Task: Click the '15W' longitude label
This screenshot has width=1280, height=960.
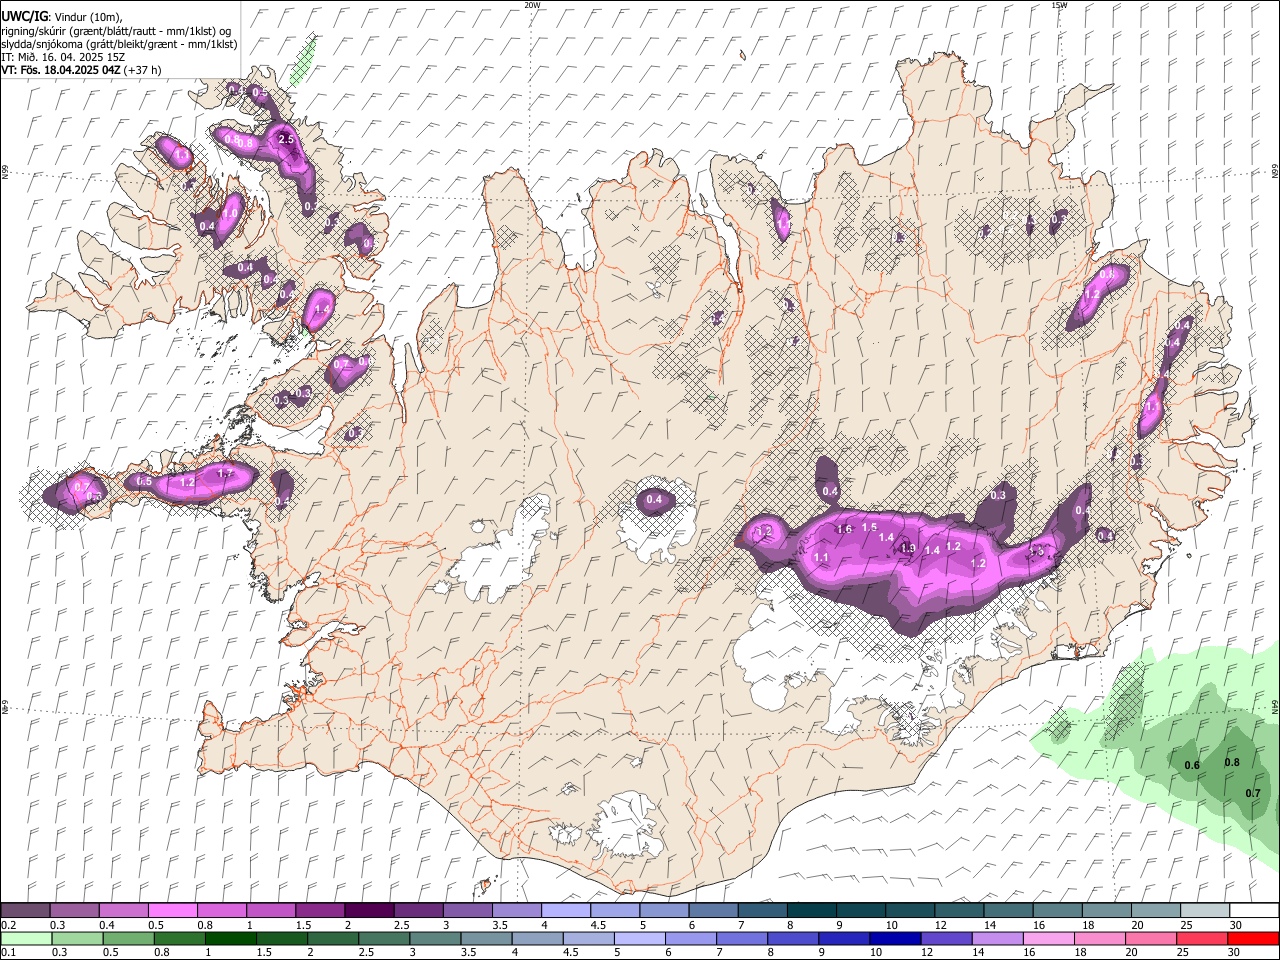Action: pyautogui.click(x=1058, y=5)
